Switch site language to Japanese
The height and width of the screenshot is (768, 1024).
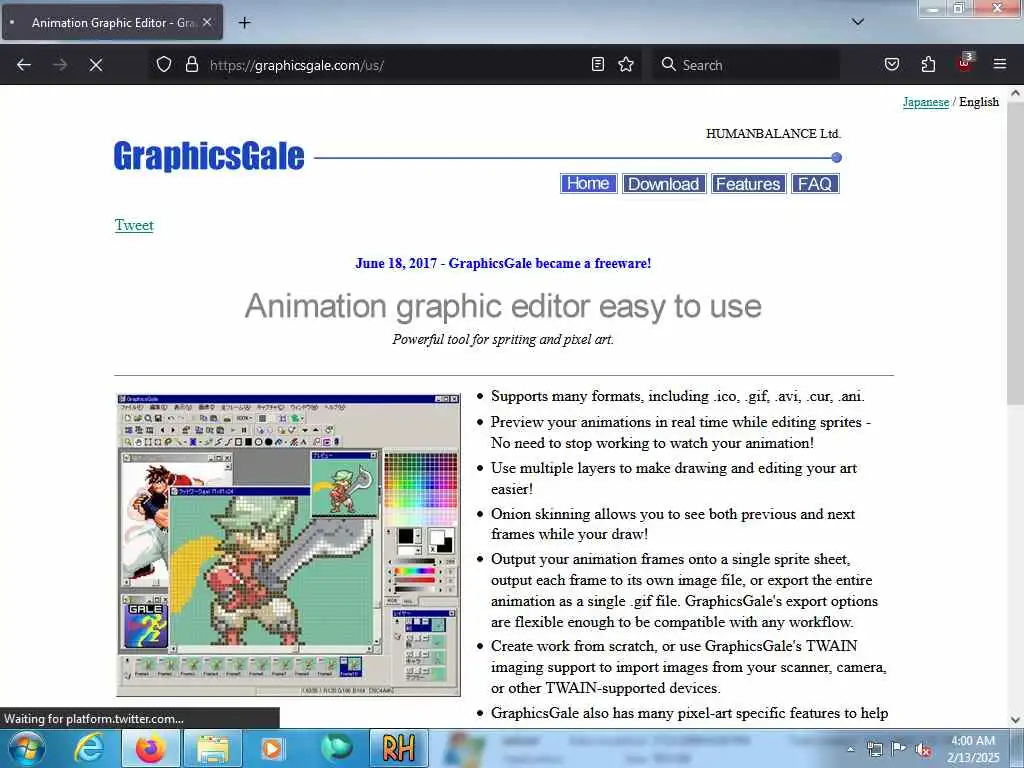[x=925, y=102]
